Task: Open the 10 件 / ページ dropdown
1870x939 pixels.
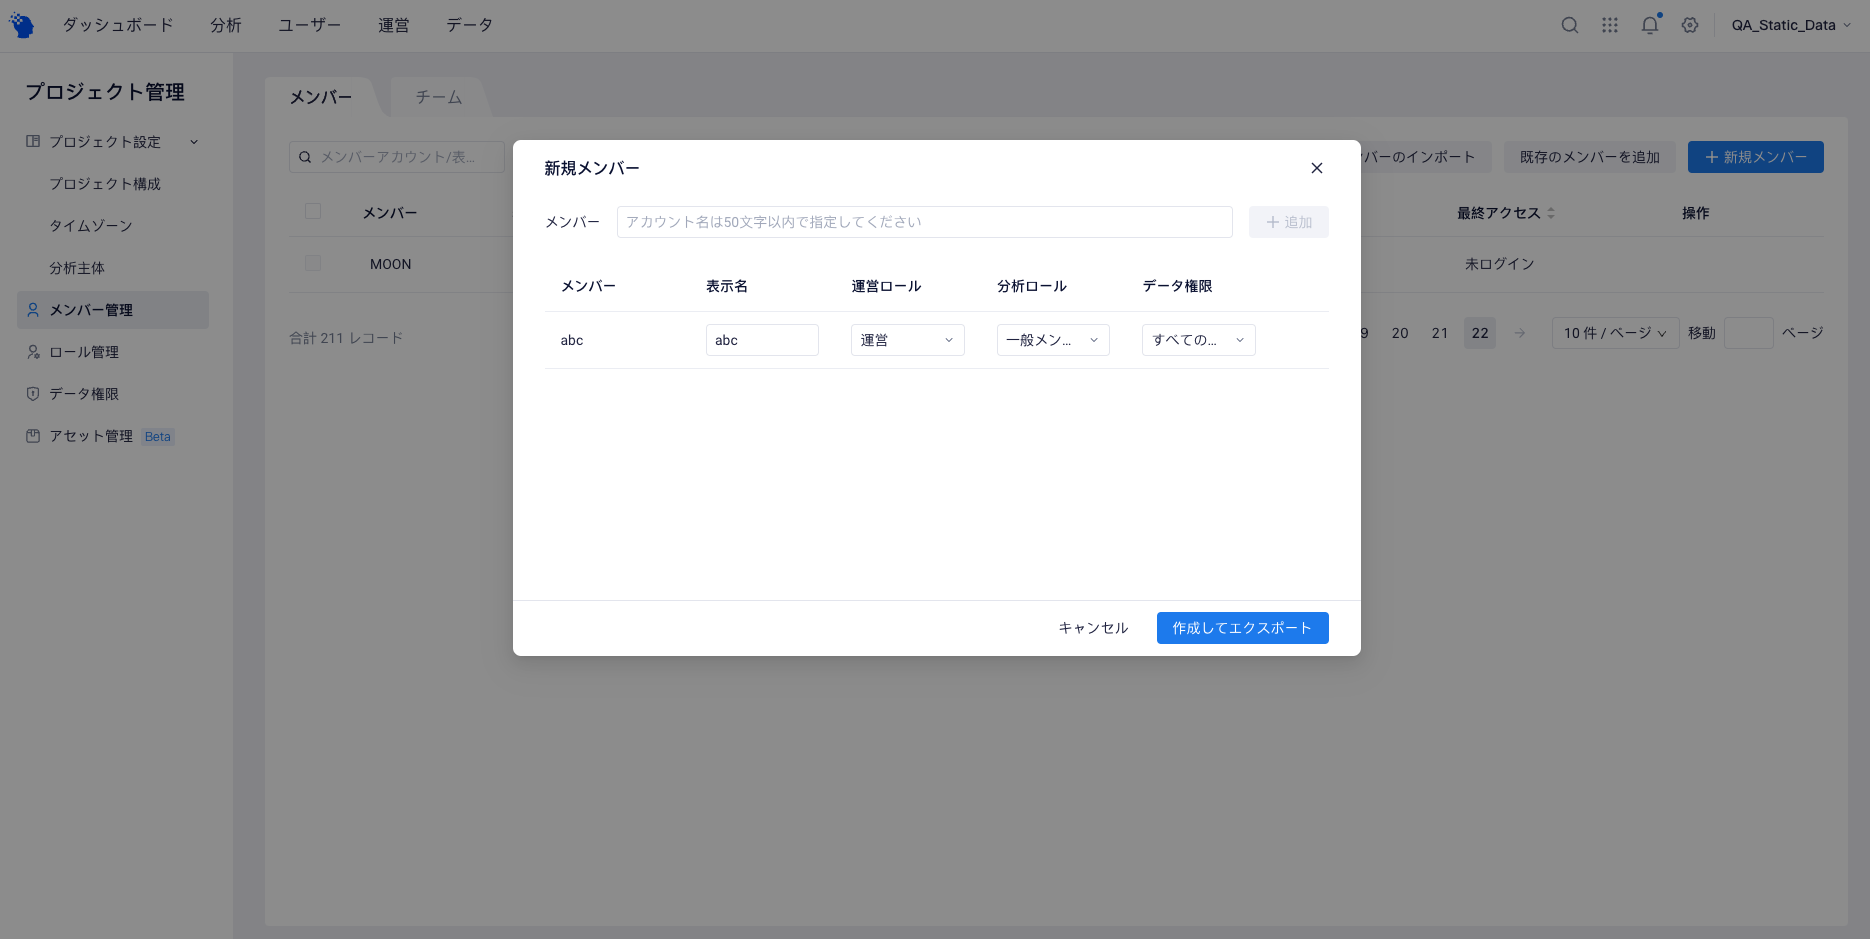Action: [x=1615, y=333]
